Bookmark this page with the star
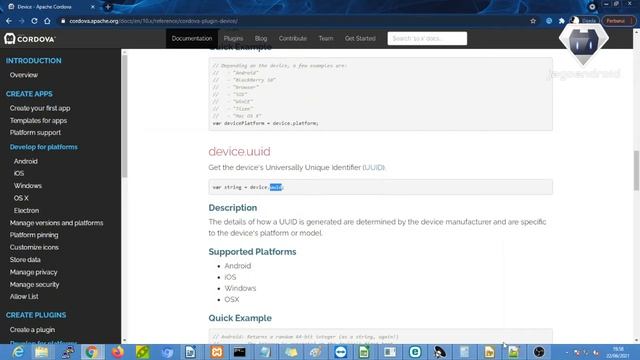The width and height of the screenshot is (640, 360). pos(533,21)
